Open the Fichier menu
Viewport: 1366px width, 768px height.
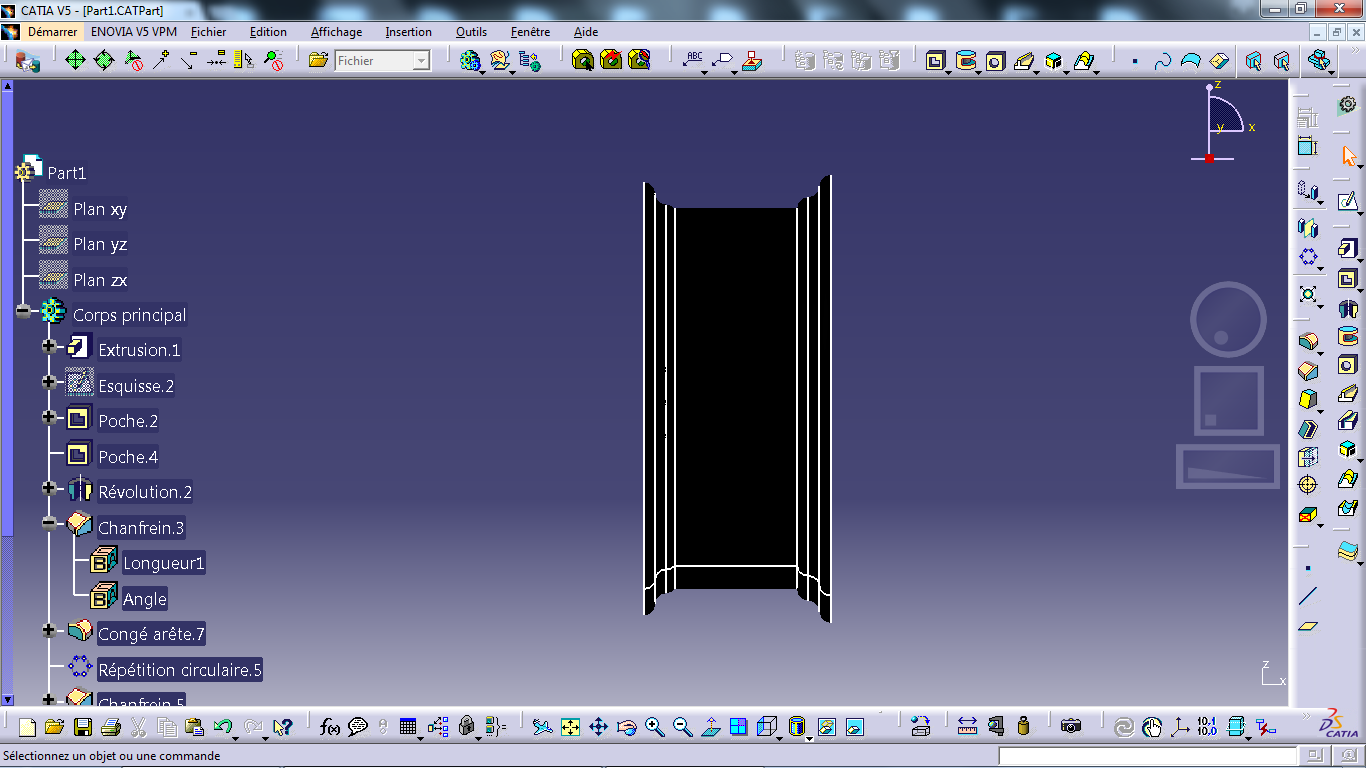(208, 32)
